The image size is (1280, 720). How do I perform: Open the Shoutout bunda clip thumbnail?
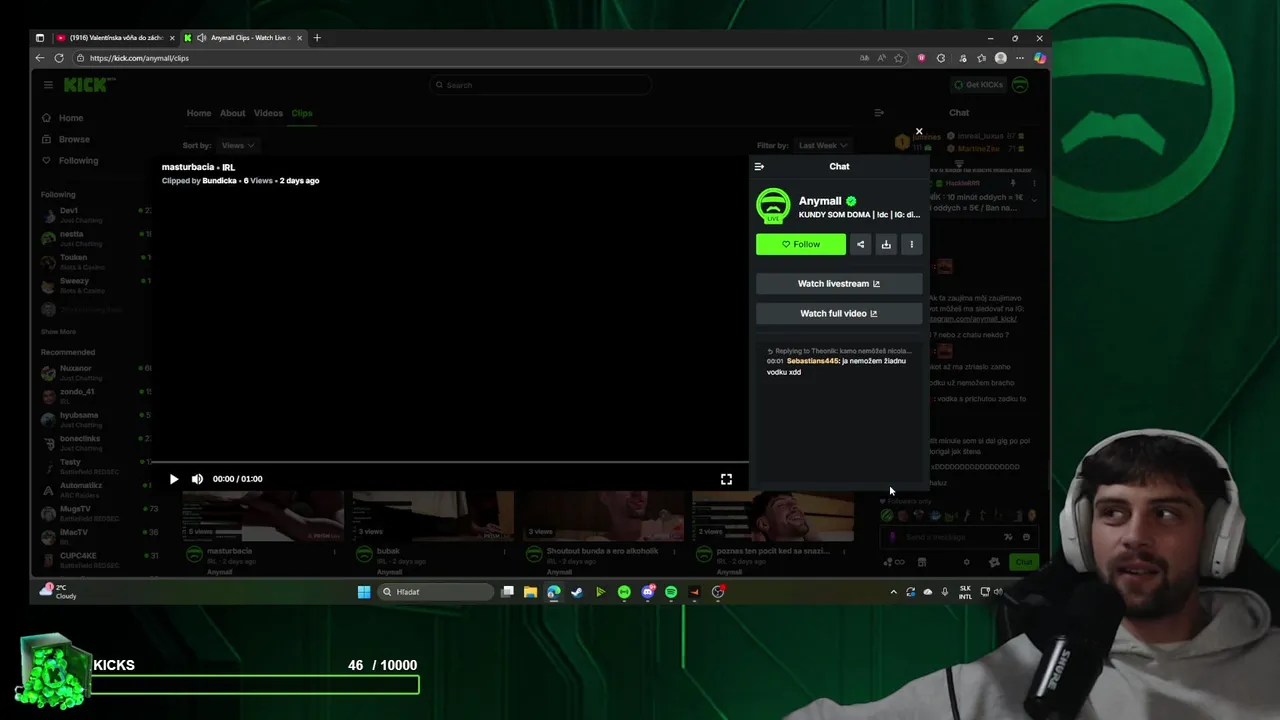[x=603, y=516]
